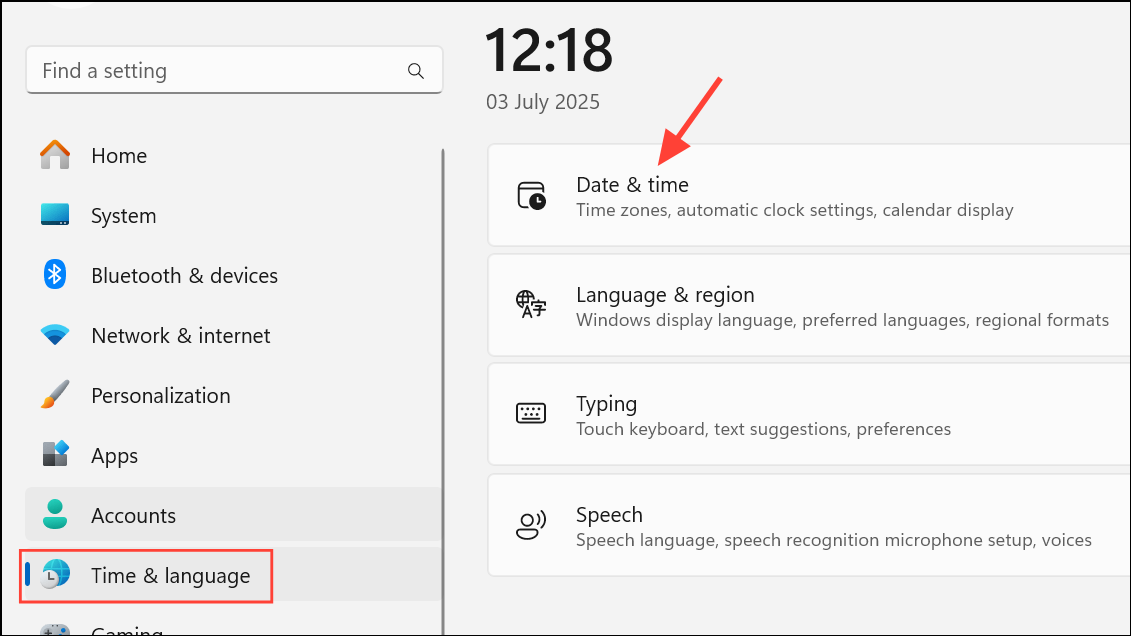Click 'Touch keyboard, text suggestions, preferences' description
Viewport: 1131px width, 636px height.
pyautogui.click(x=763, y=429)
